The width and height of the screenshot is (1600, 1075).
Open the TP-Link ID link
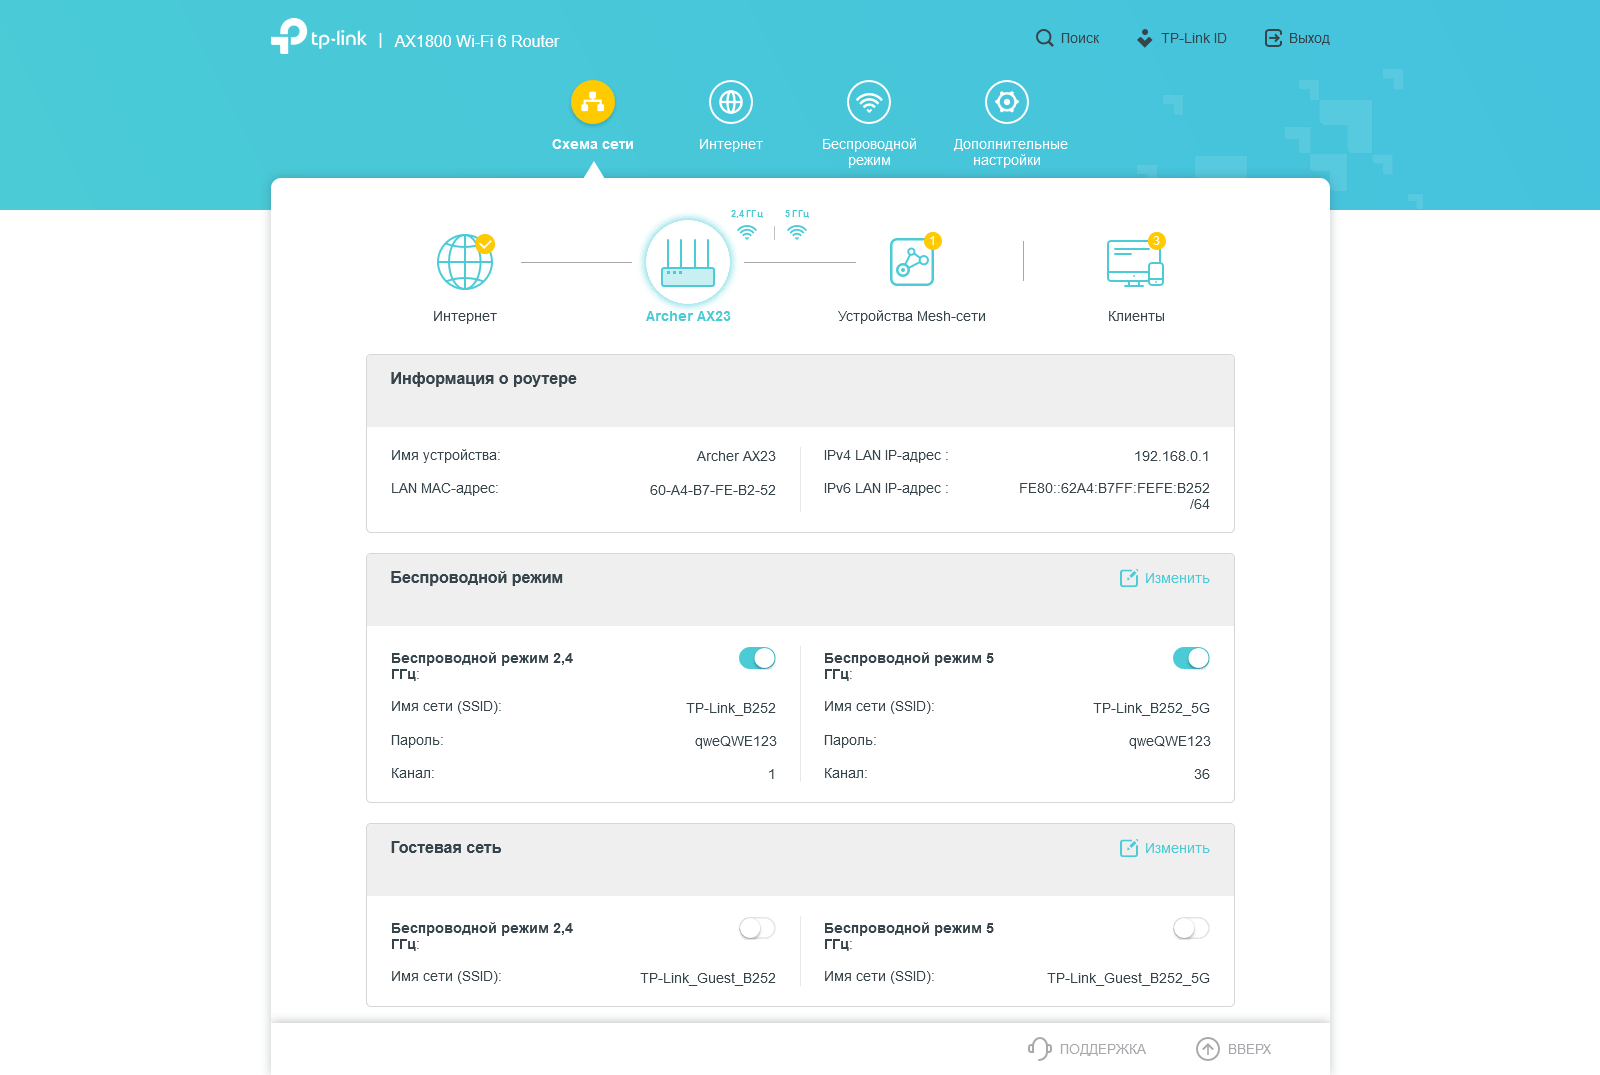1194,38
